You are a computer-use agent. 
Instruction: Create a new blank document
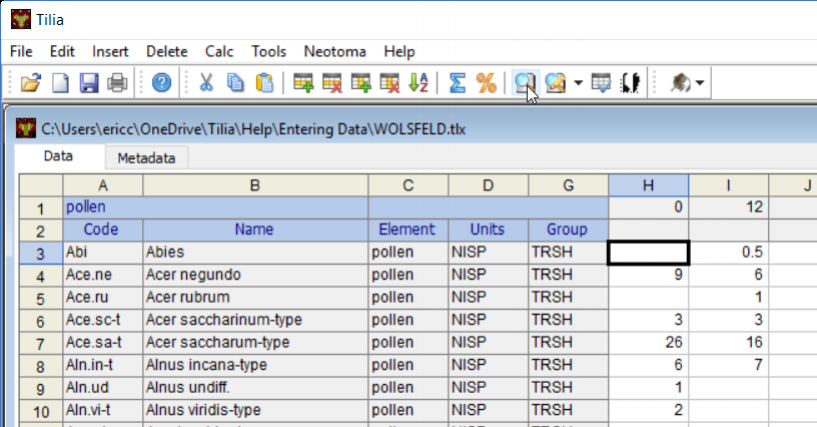coord(60,83)
